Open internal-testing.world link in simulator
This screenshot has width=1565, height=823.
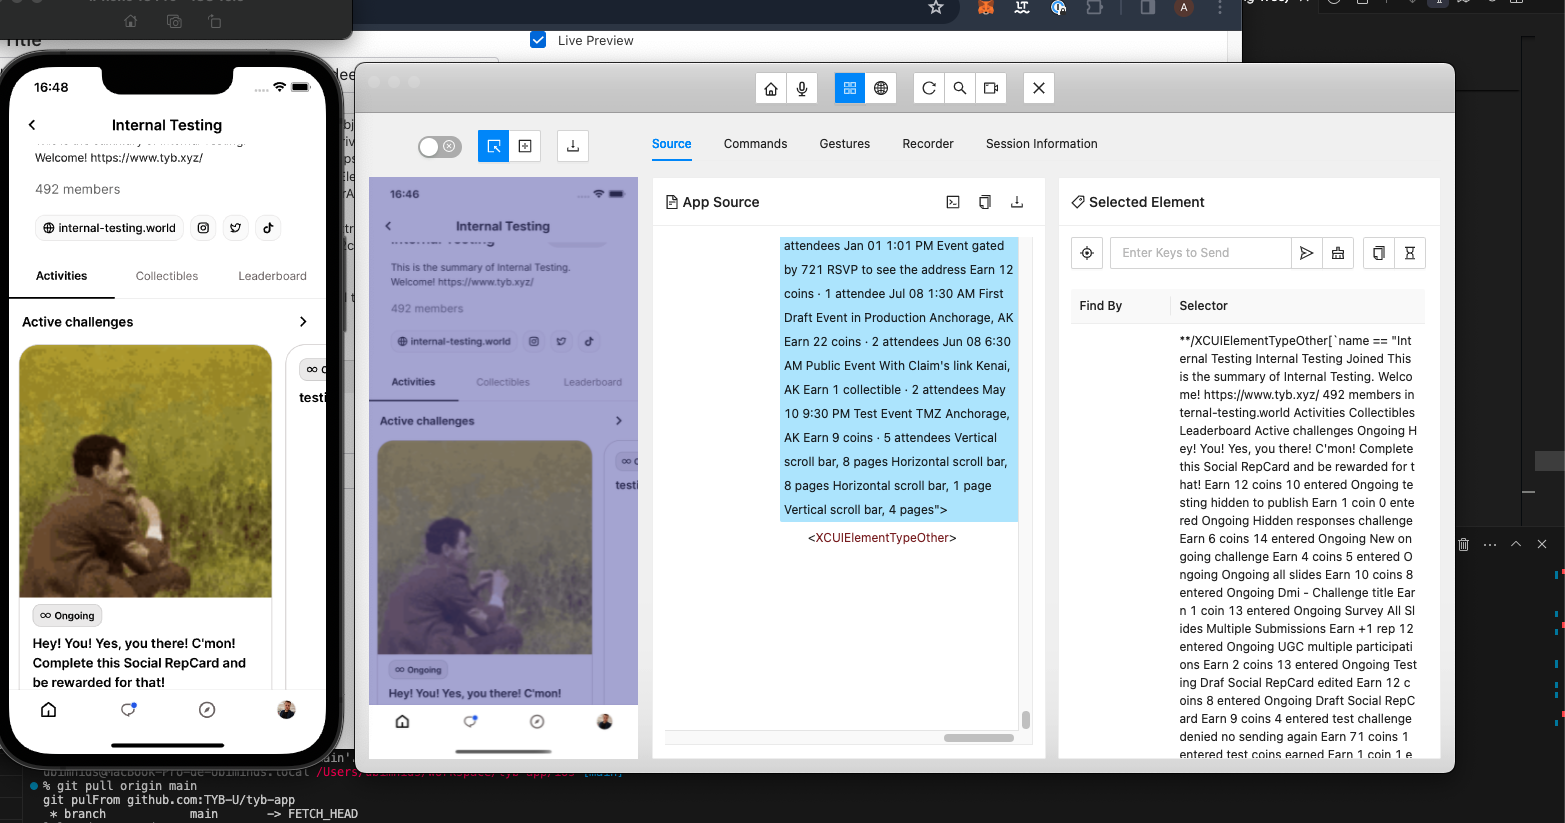[109, 228]
